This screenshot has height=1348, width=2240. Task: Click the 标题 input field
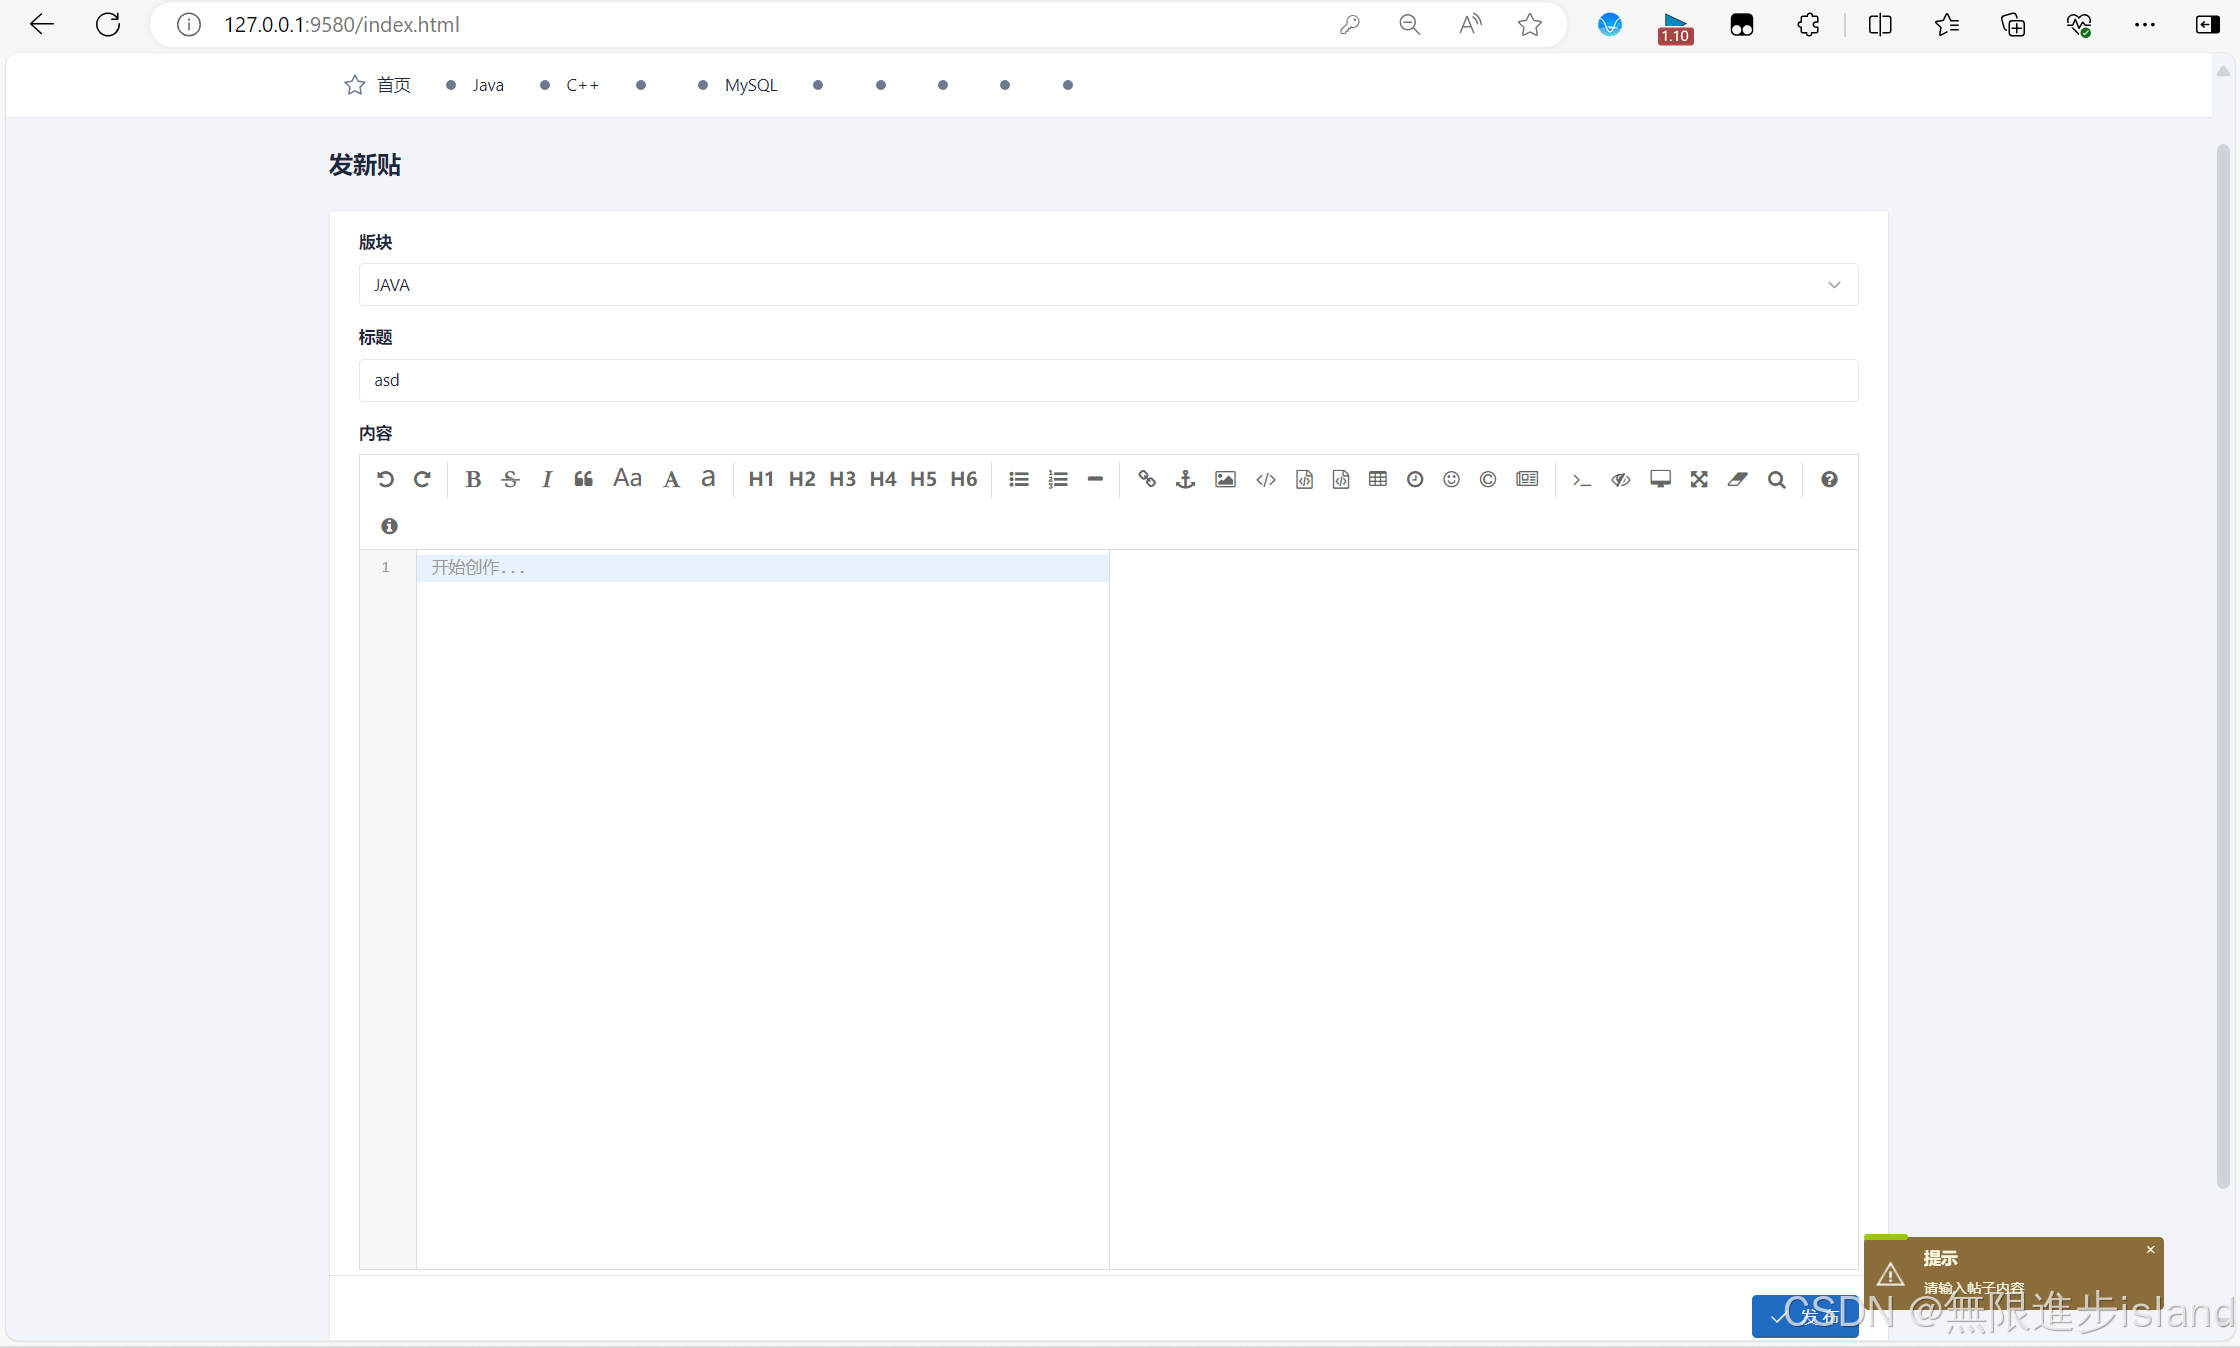[1108, 380]
